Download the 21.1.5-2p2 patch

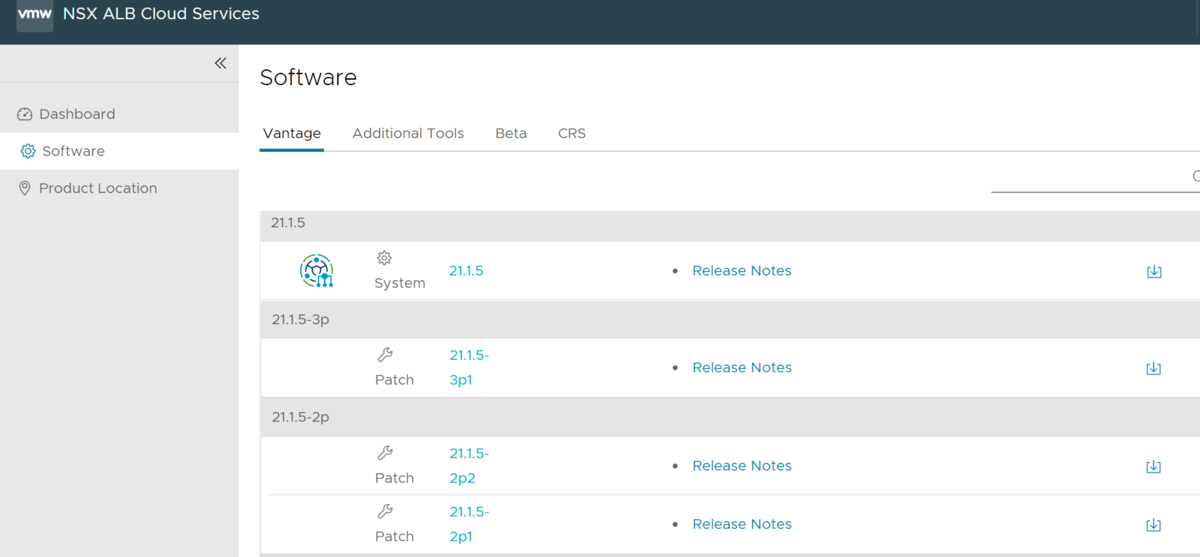pos(1154,466)
